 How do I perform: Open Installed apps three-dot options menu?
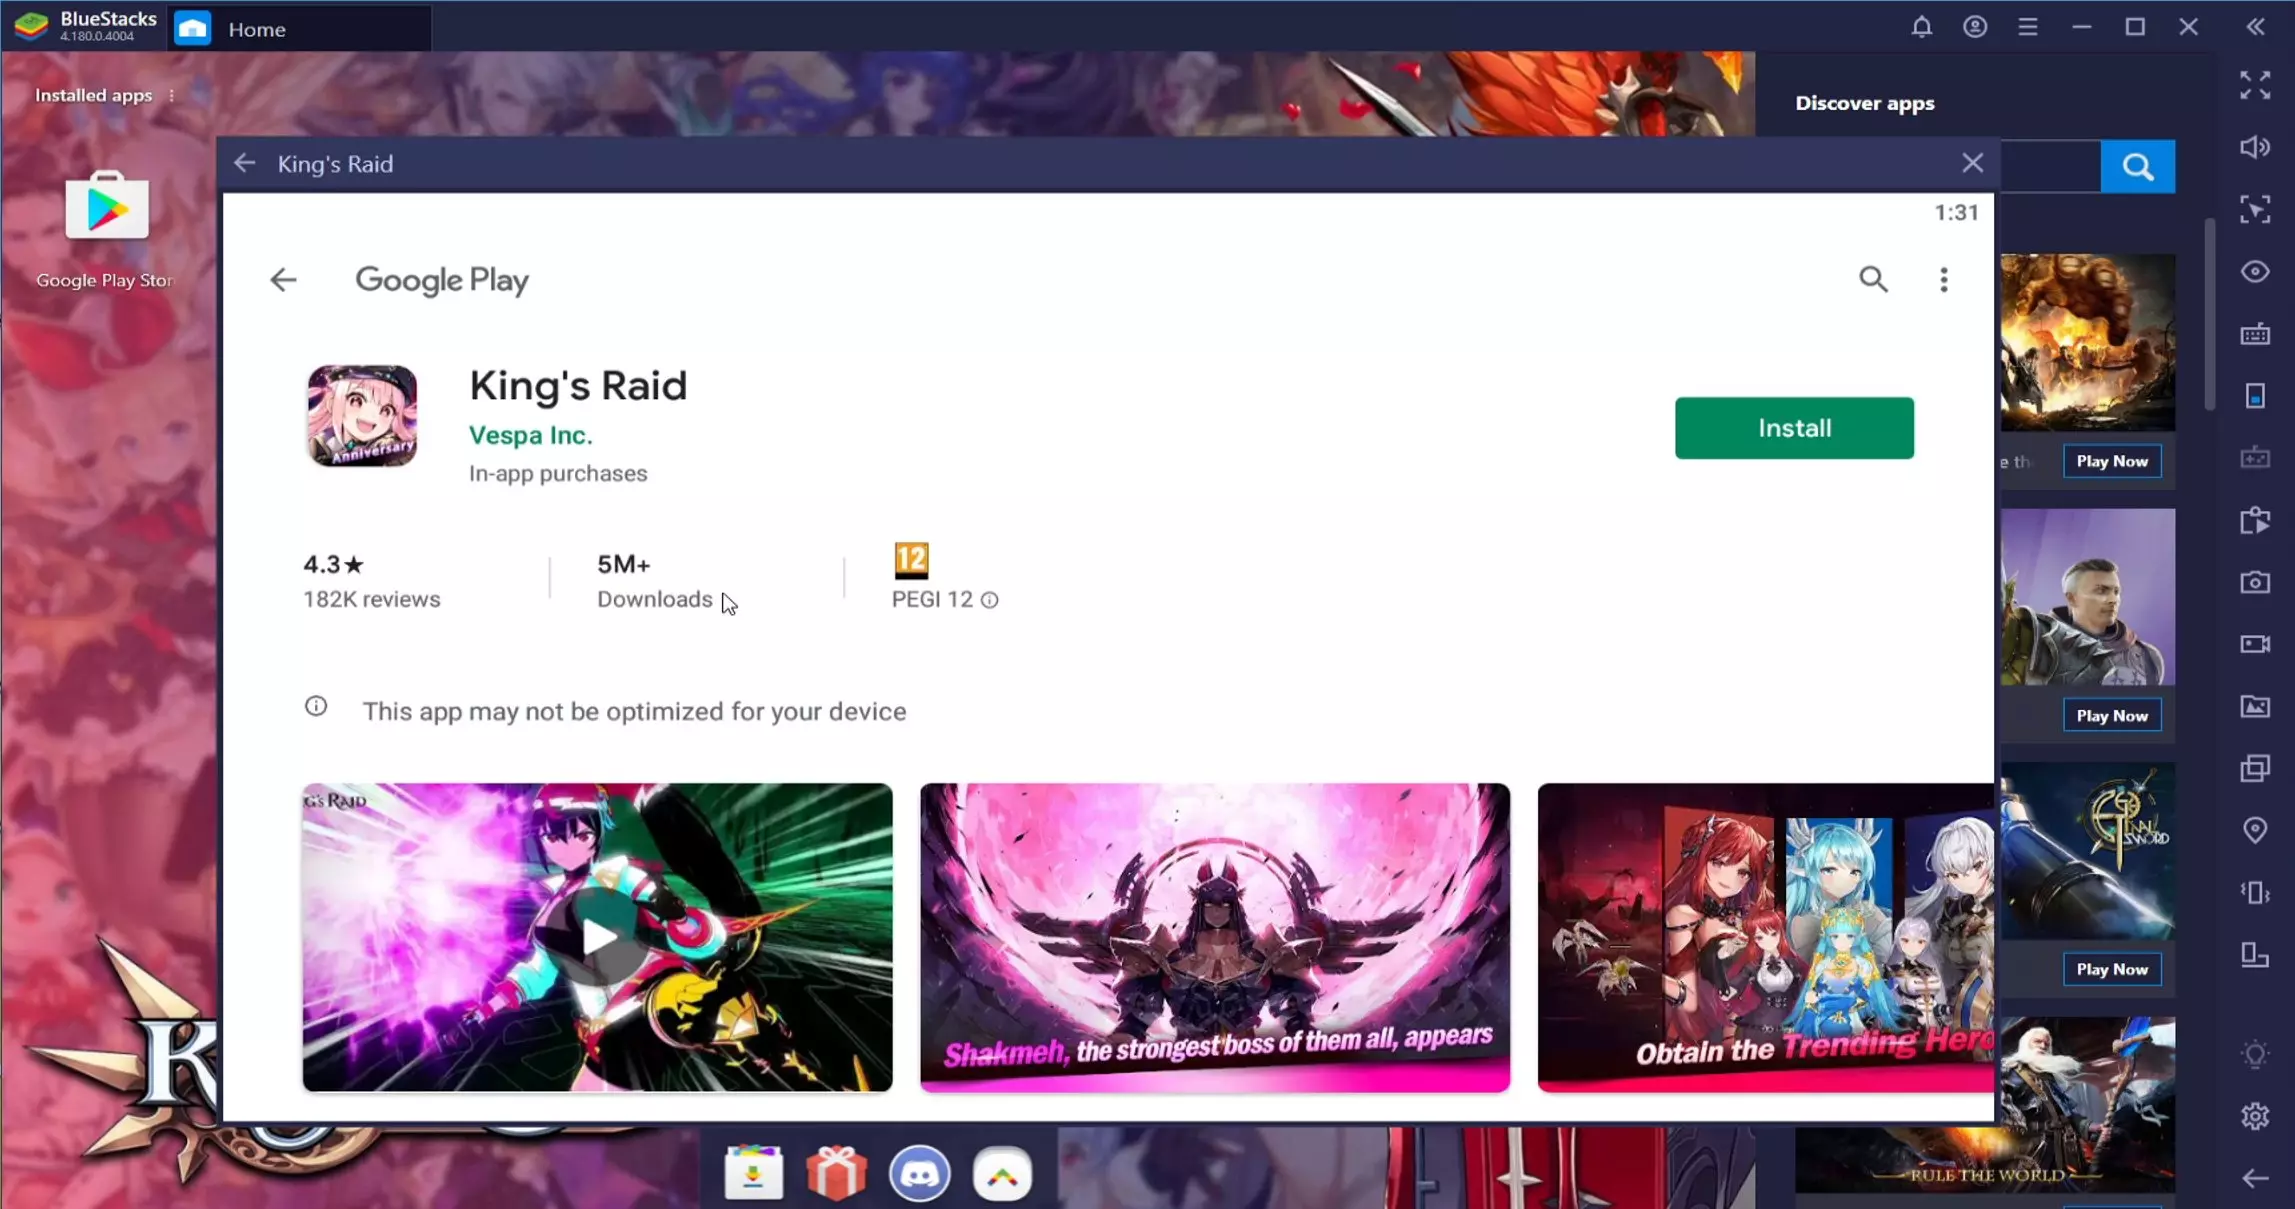click(x=172, y=96)
